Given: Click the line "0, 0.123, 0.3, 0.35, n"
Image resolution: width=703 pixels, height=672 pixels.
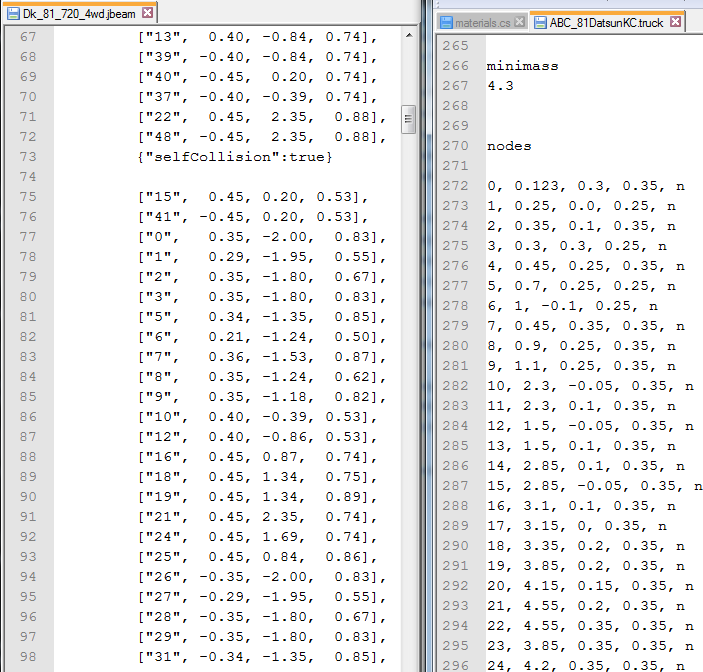Looking at the screenshot, I should point(586,186).
